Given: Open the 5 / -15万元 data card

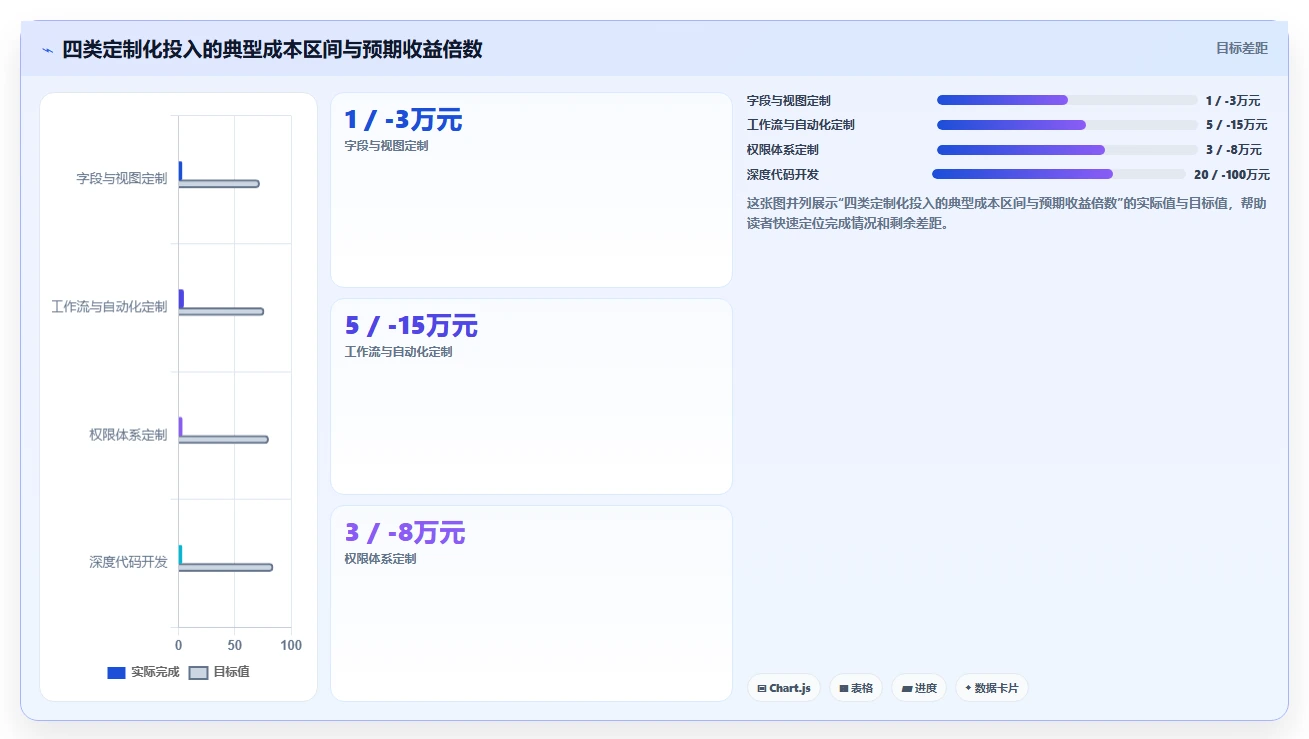Looking at the screenshot, I should pyautogui.click(x=531, y=396).
